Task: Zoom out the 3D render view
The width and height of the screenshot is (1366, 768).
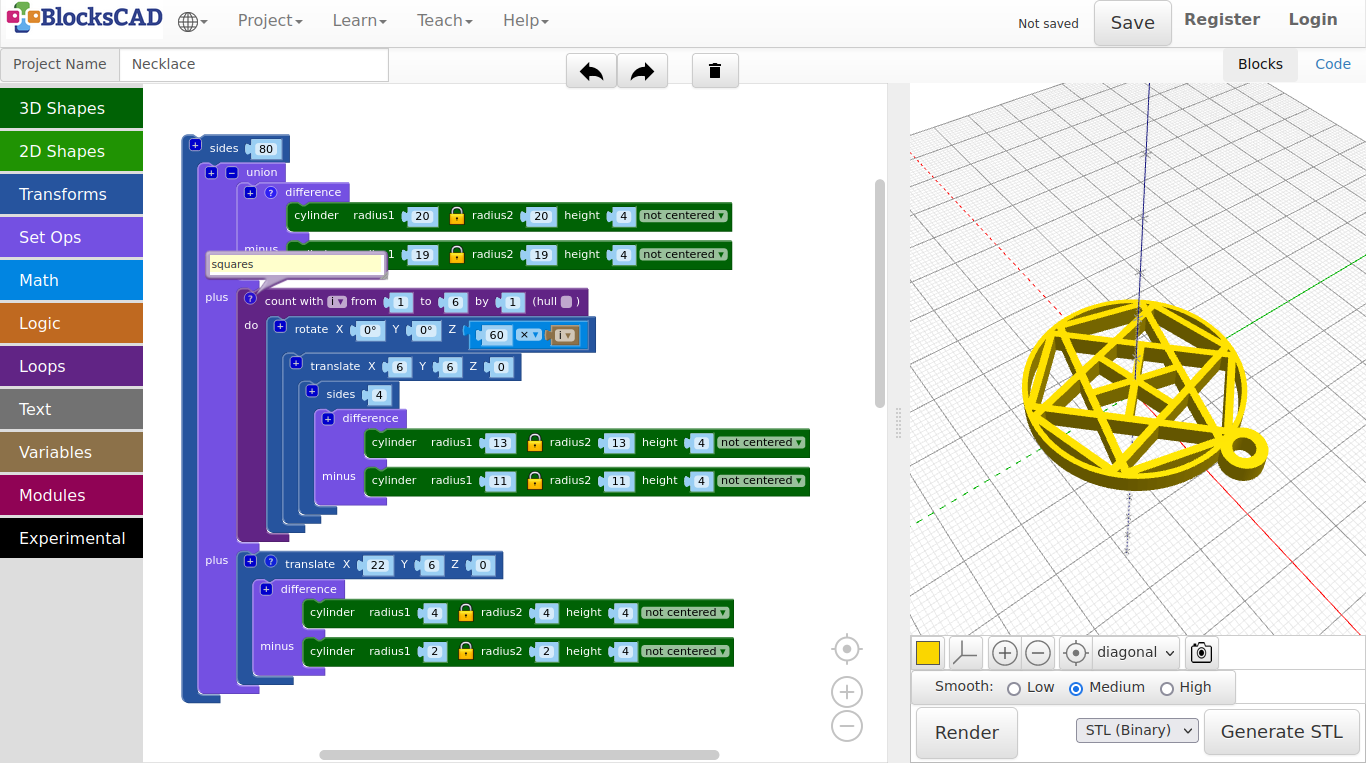Action: pos(1038,653)
